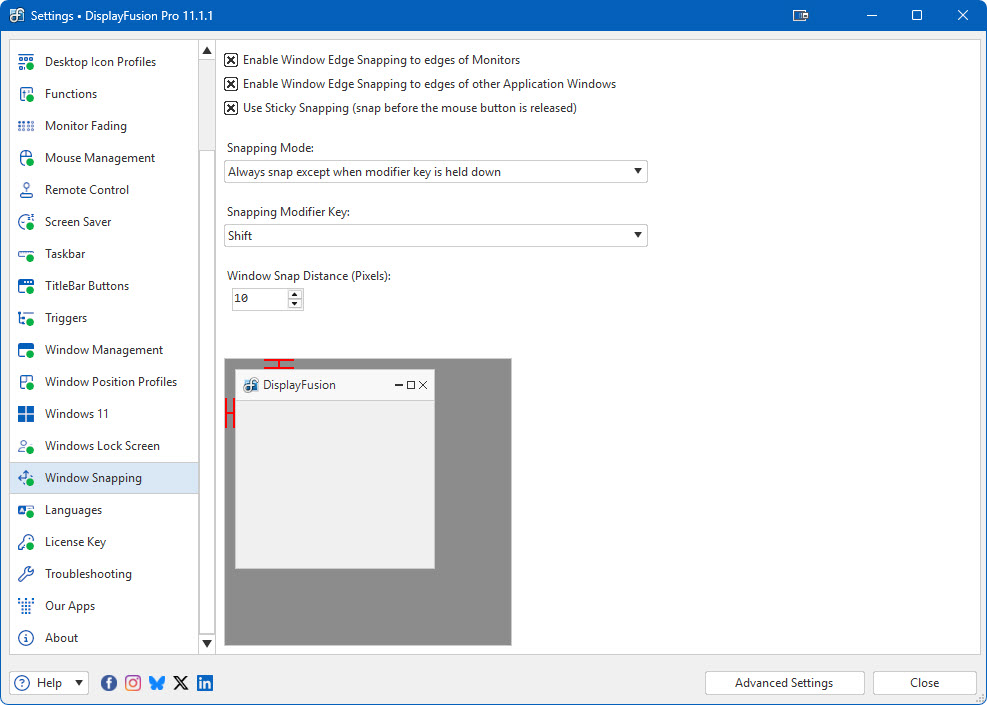
Task: Click the Windows 11 logo icon
Action: pyautogui.click(x=27, y=414)
